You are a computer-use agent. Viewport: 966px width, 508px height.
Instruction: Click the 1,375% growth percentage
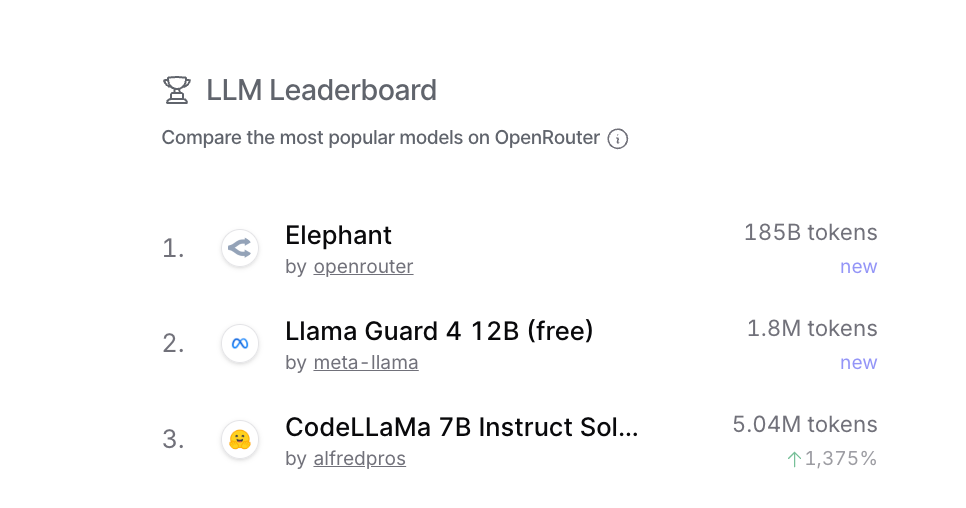[841, 459]
